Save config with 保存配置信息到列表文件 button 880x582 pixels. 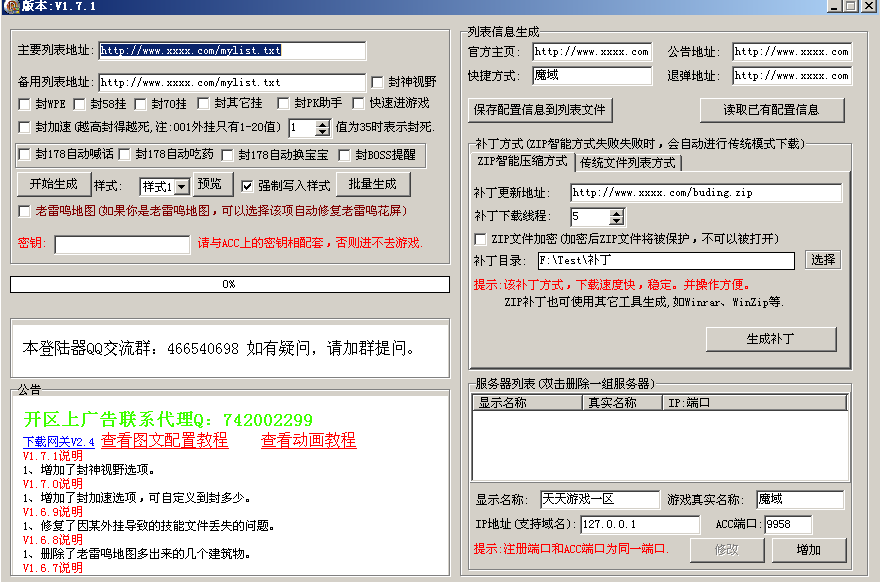coord(539,110)
